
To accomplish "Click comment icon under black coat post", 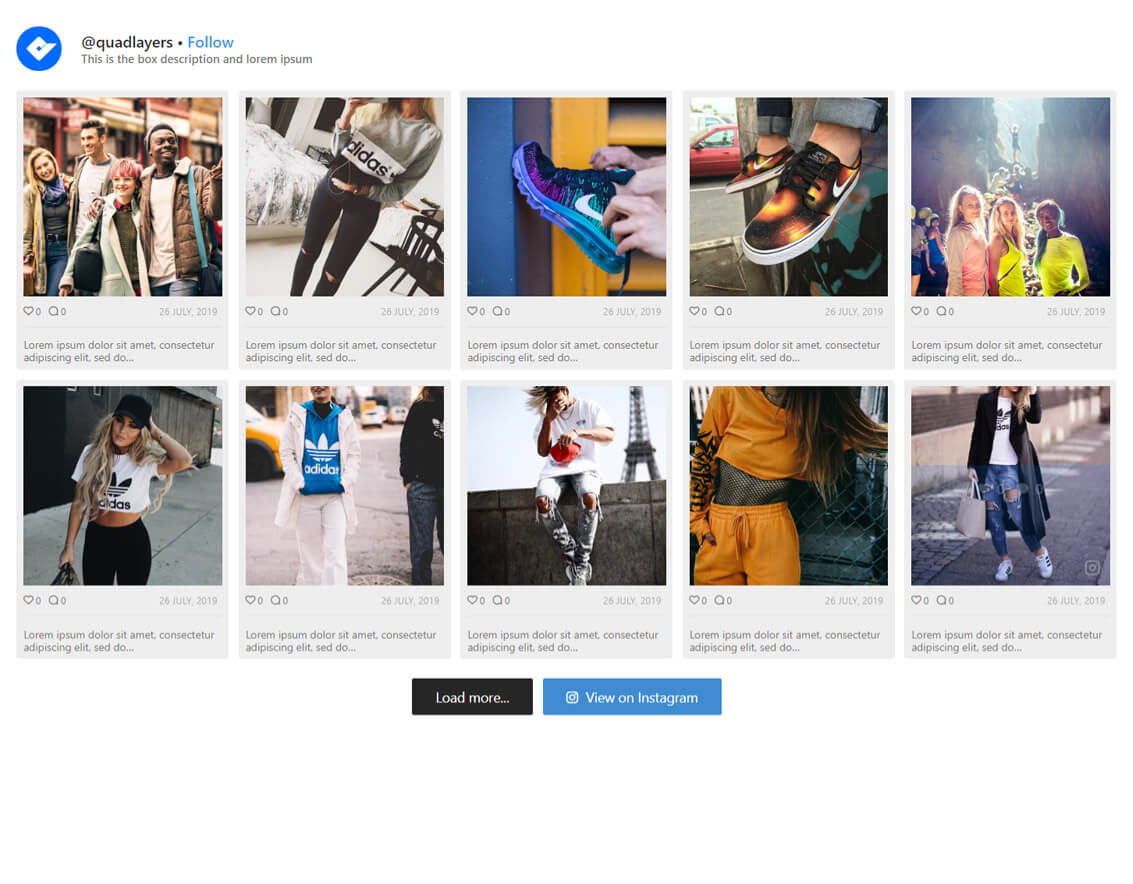I will (x=941, y=600).
